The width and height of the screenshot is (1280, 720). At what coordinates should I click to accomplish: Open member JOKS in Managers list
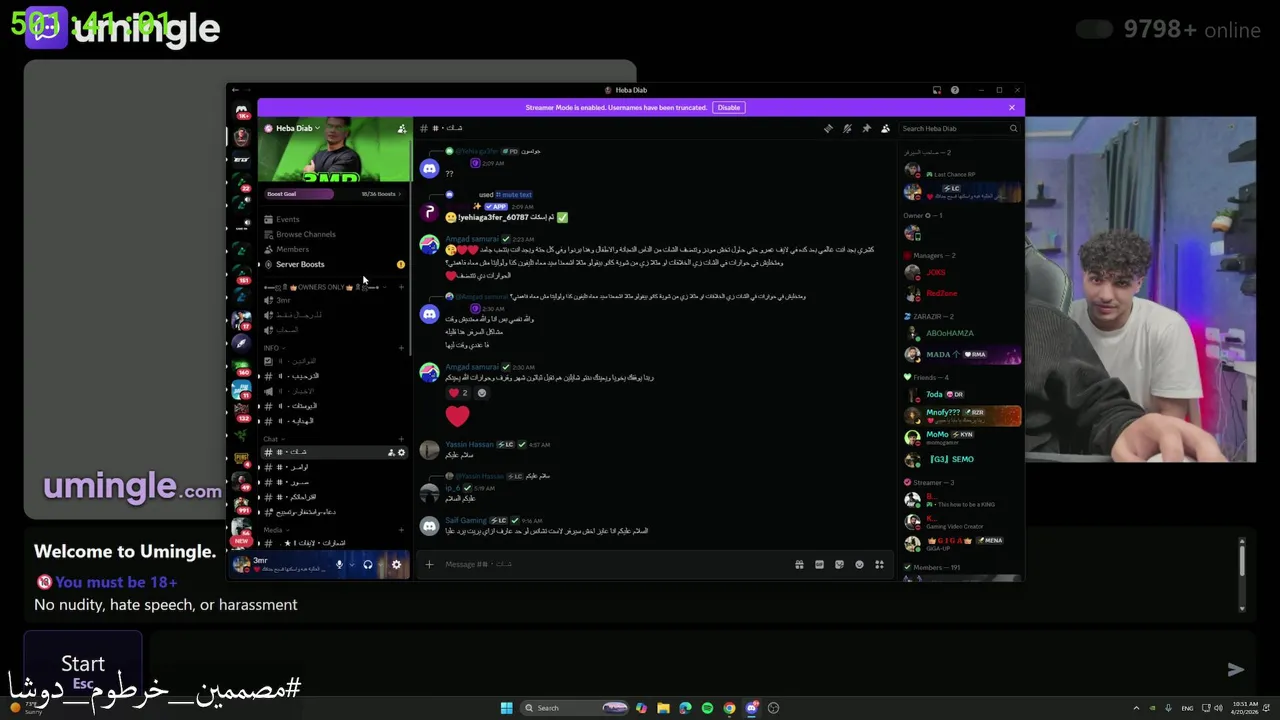click(x=936, y=272)
